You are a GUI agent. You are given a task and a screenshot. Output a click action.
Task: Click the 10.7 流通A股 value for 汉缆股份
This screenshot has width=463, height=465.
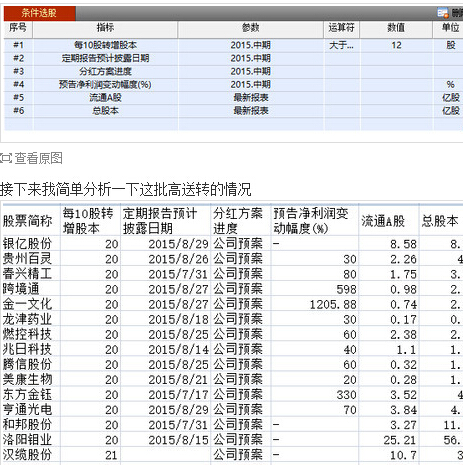tap(403, 455)
